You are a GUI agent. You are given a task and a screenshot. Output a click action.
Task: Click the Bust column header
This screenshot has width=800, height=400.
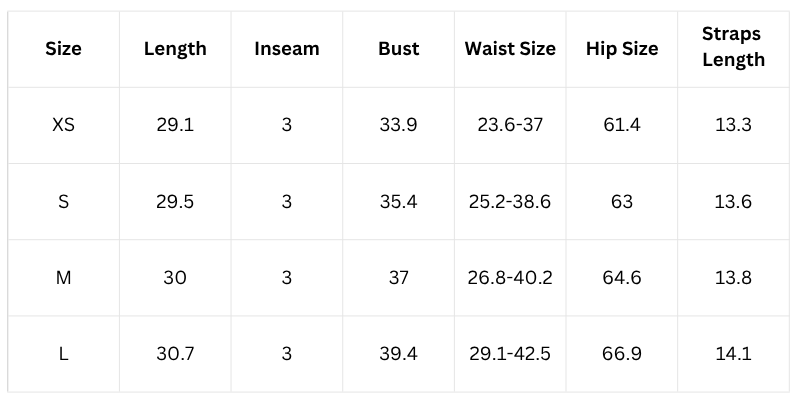click(x=399, y=49)
